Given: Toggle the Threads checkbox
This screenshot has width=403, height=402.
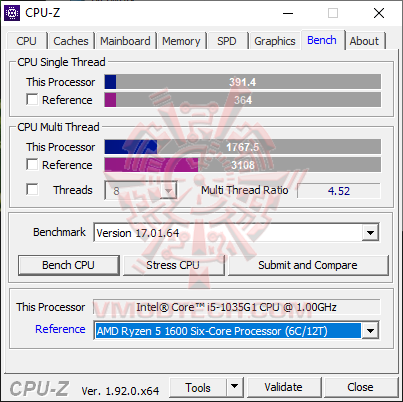Looking at the screenshot, I should pos(32,189).
